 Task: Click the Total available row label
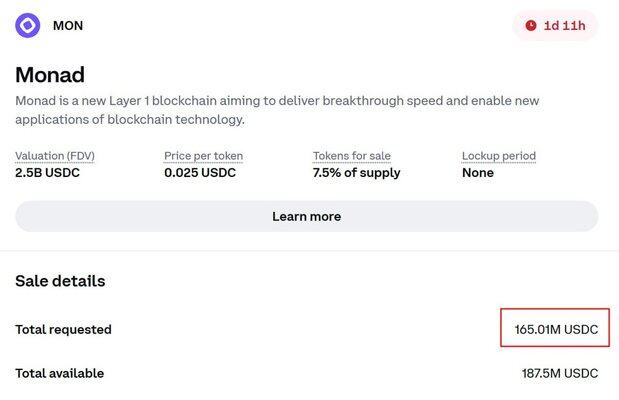59,373
